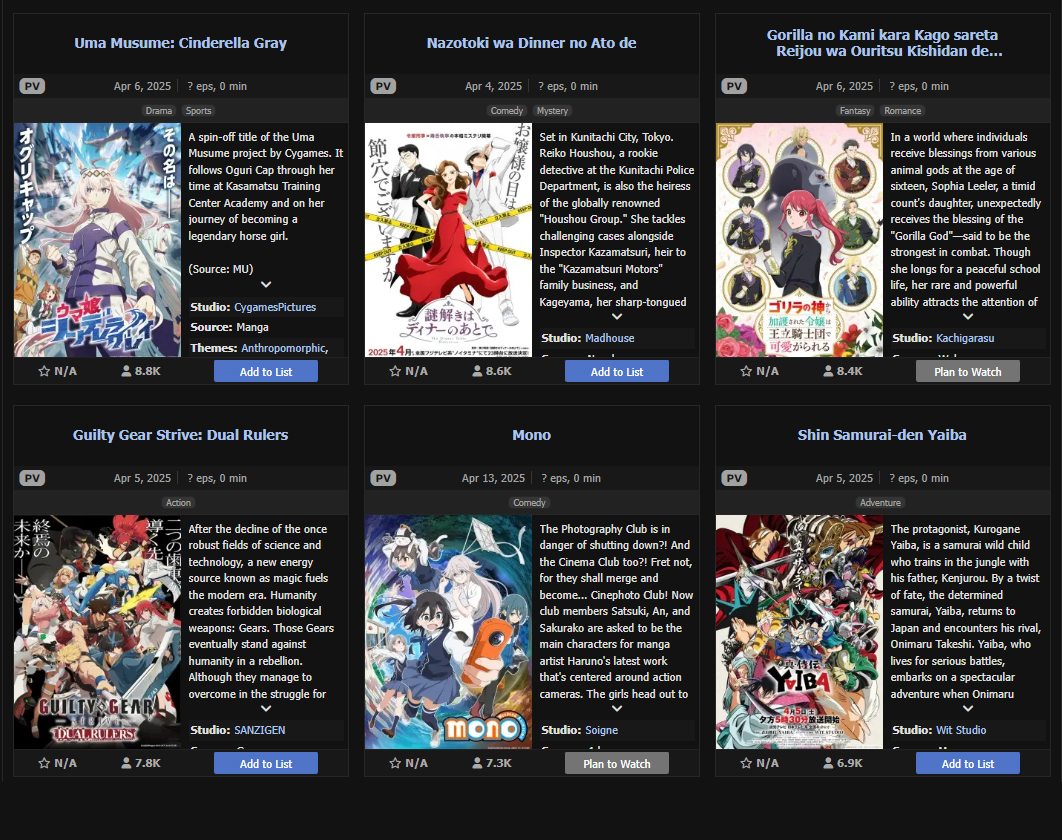Expand the Uma Musume synopsis chevron
The height and width of the screenshot is (840, 1062).
(266, 285)
